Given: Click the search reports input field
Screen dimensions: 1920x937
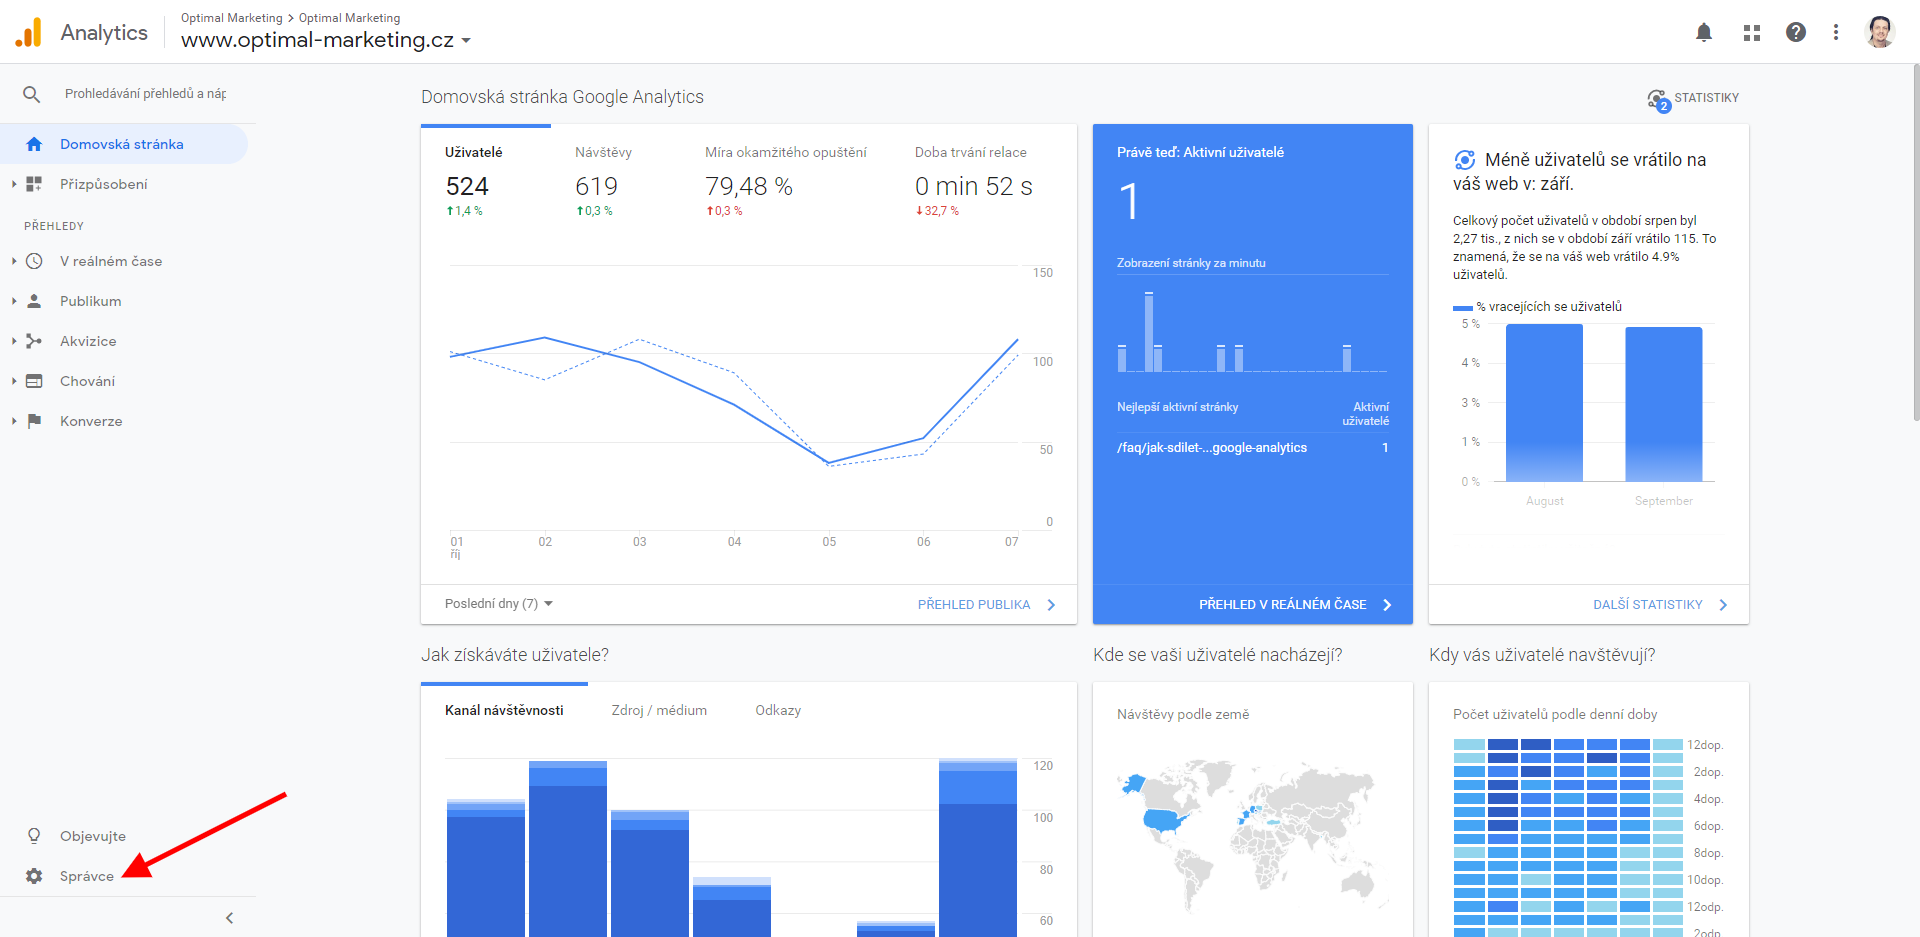Looking at the screenshot, I should [146, 94].
